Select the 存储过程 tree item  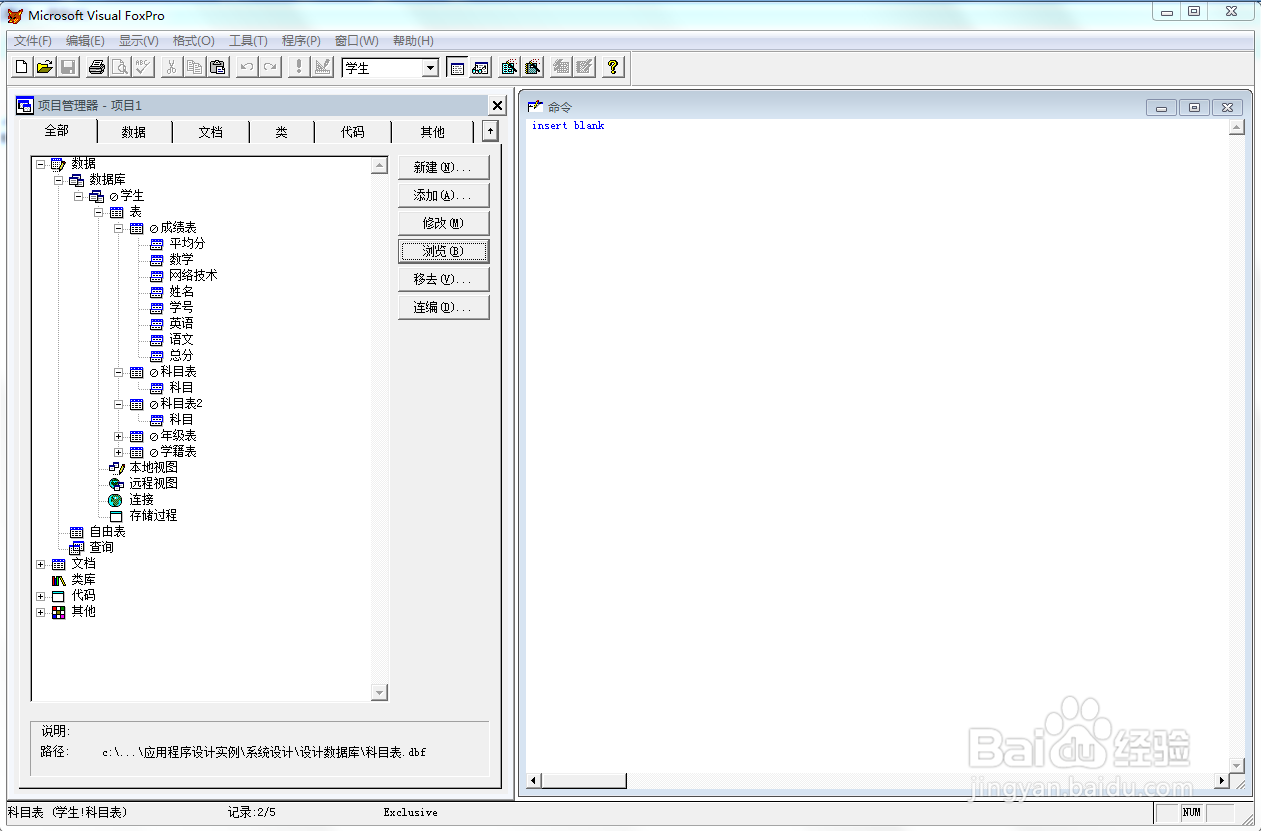(x=153, y=515)
